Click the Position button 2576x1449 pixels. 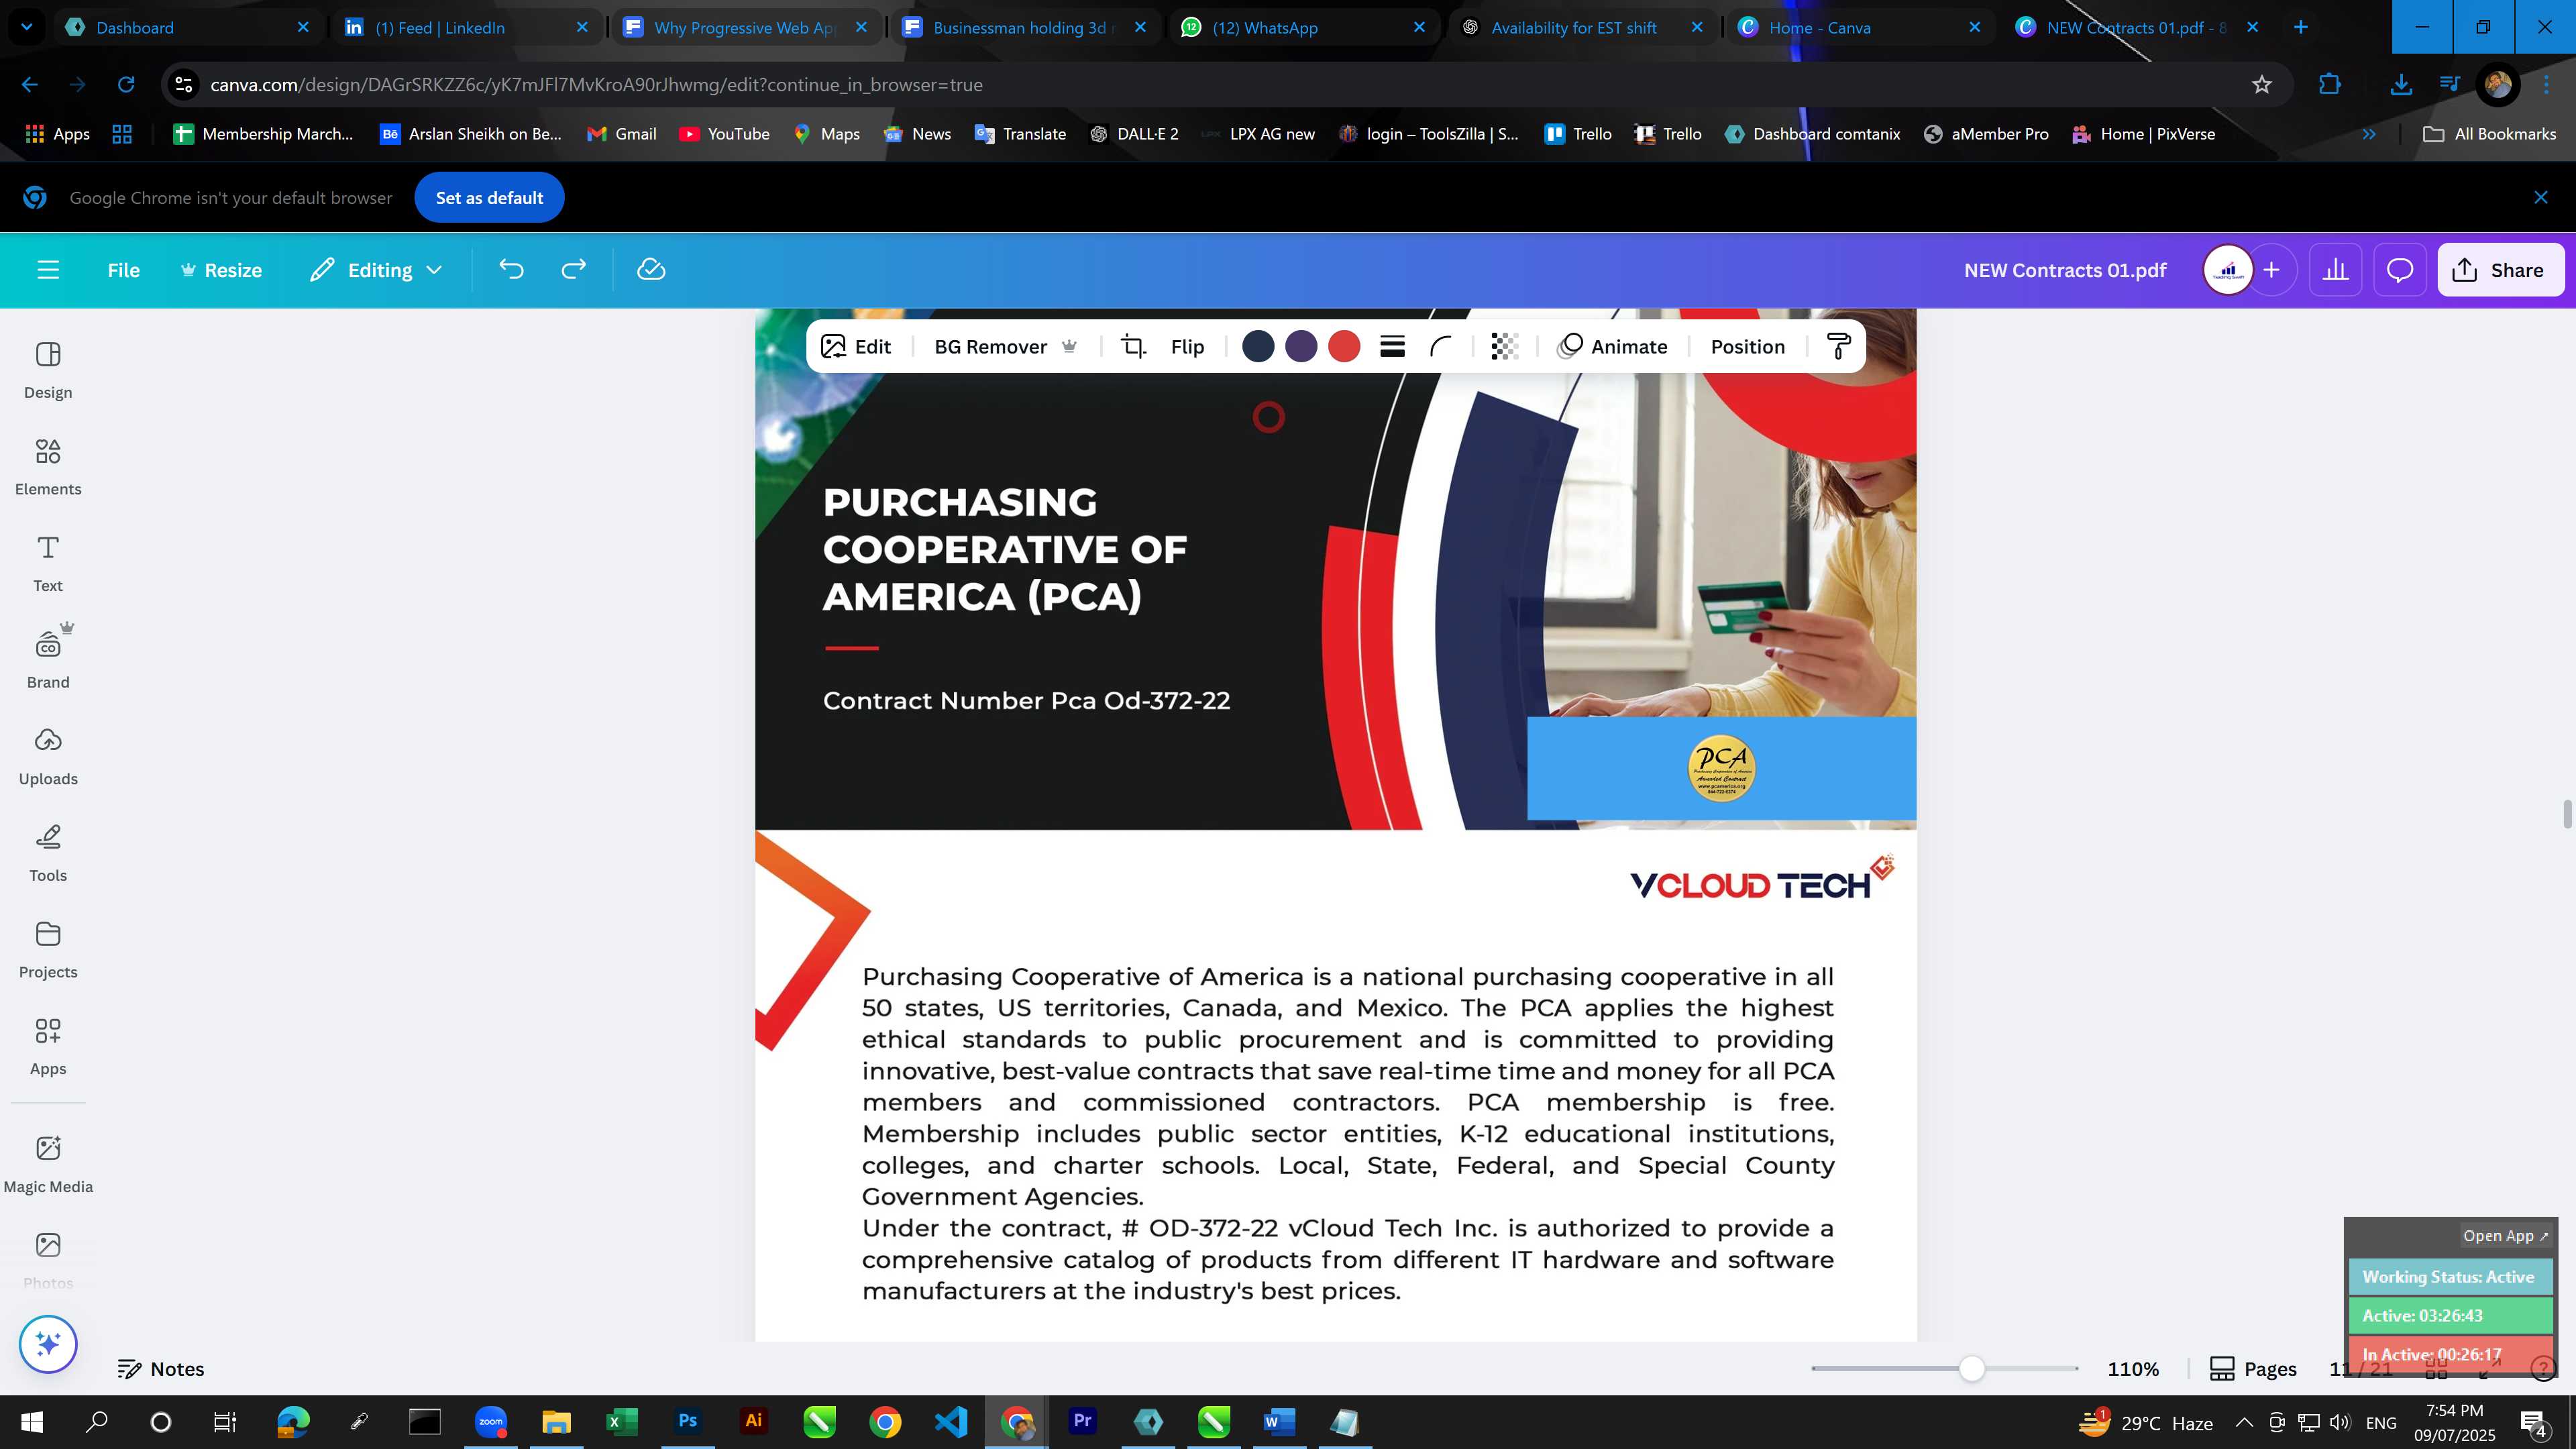pos(1747,347)
